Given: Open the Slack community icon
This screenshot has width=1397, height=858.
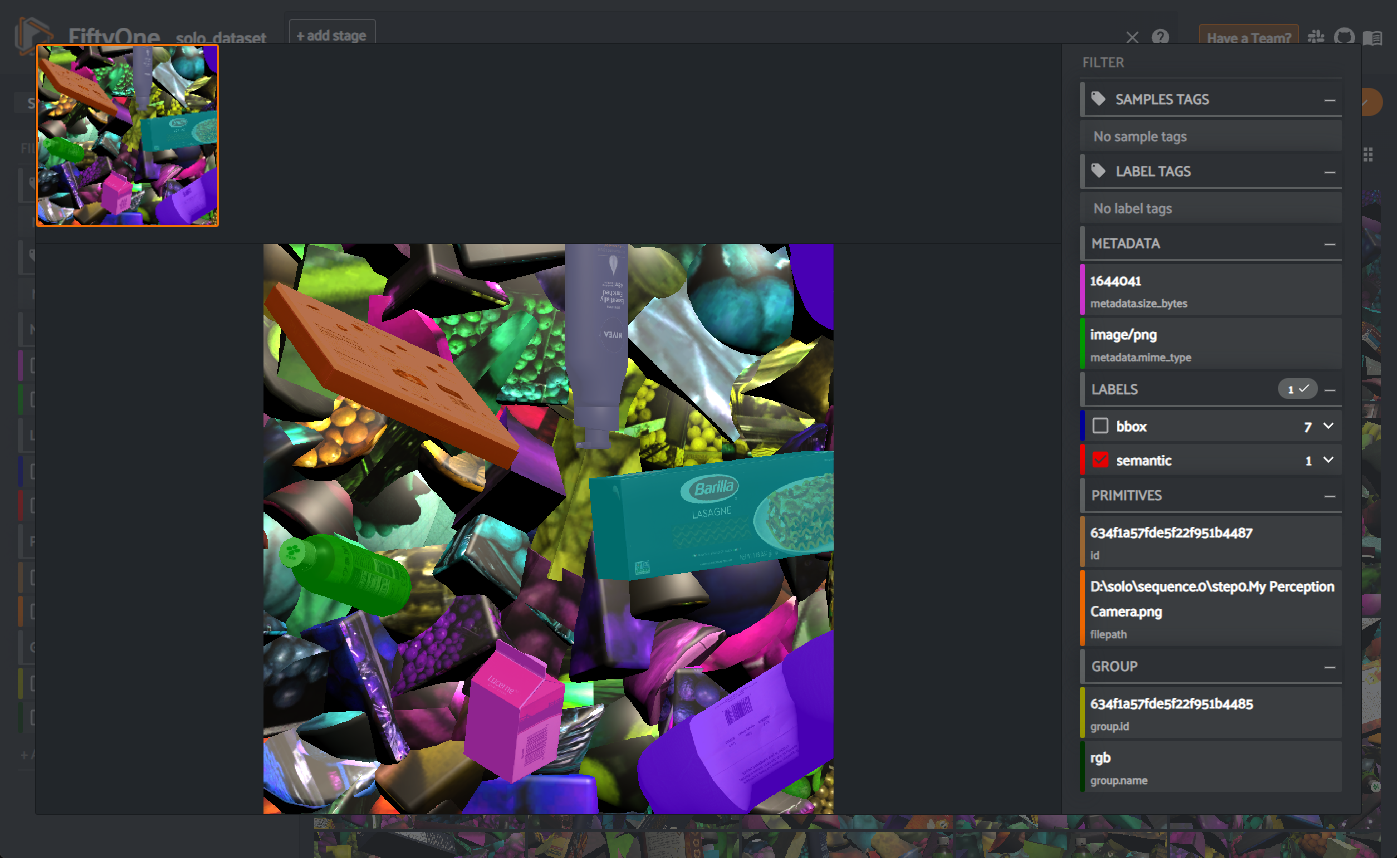Looking at the screenshot, I should pyautogui.click(x=1315, y=37).
